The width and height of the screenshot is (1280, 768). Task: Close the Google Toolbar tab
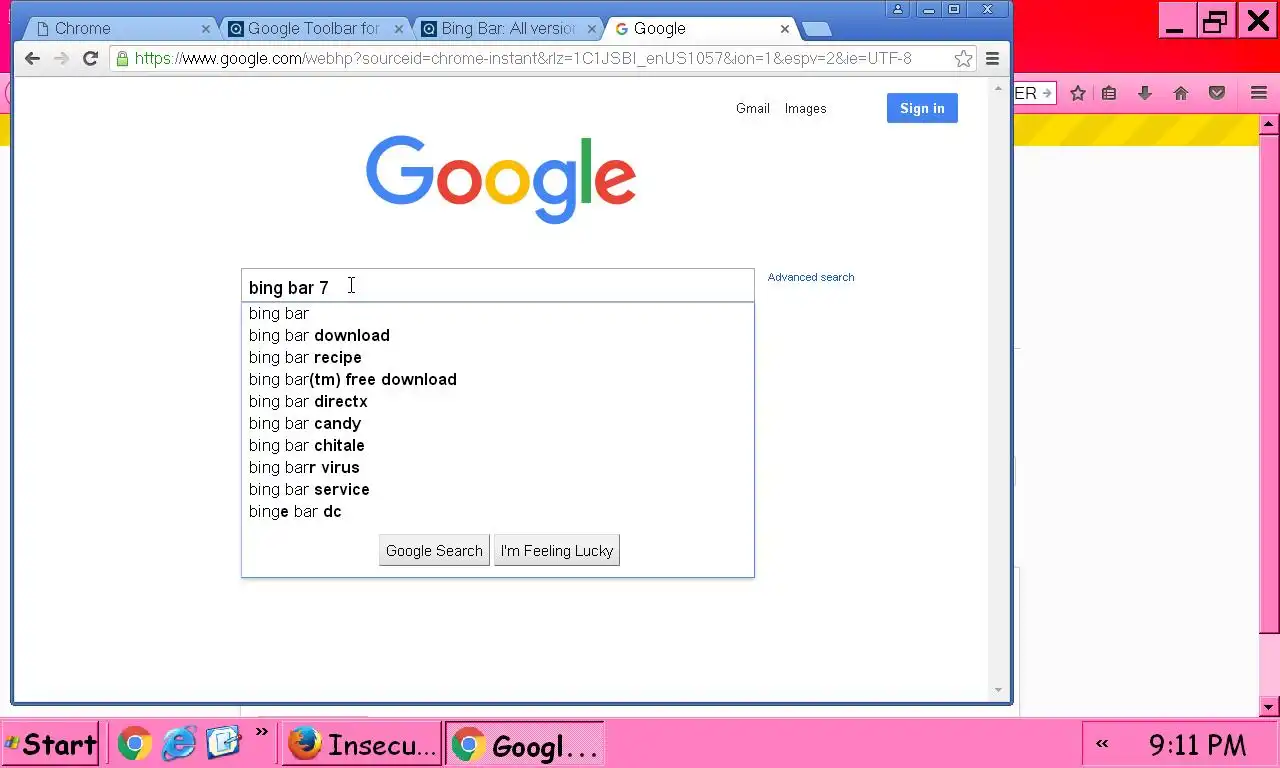399,29
